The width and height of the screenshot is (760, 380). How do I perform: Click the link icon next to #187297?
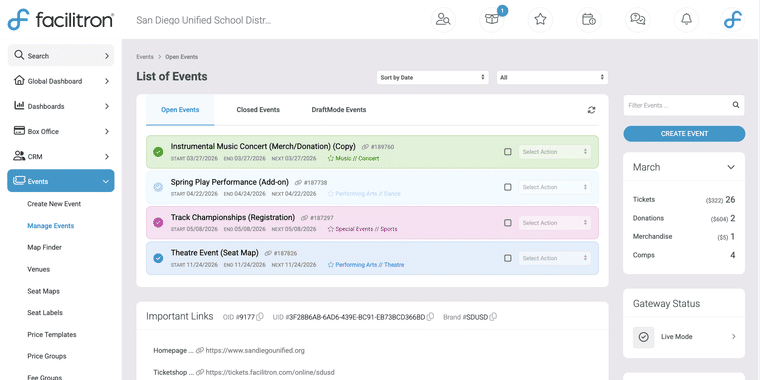tap(304, 218)
